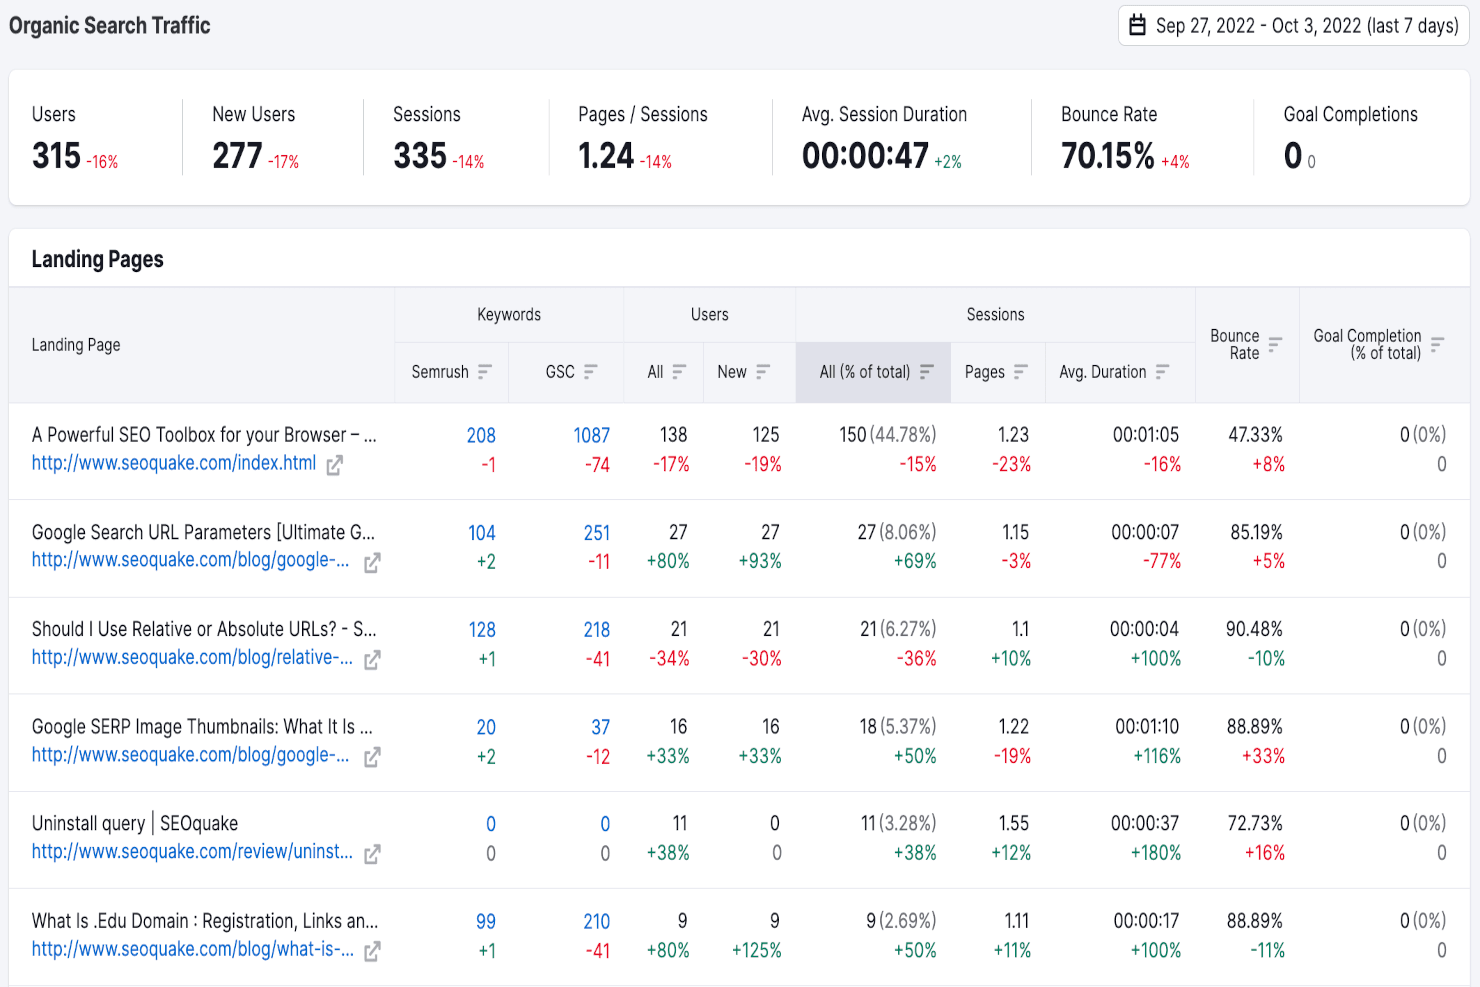Screen dimensions: 1480x987
Task: Open external link icon for URL Parameters page
Action: tap(372, 563)
